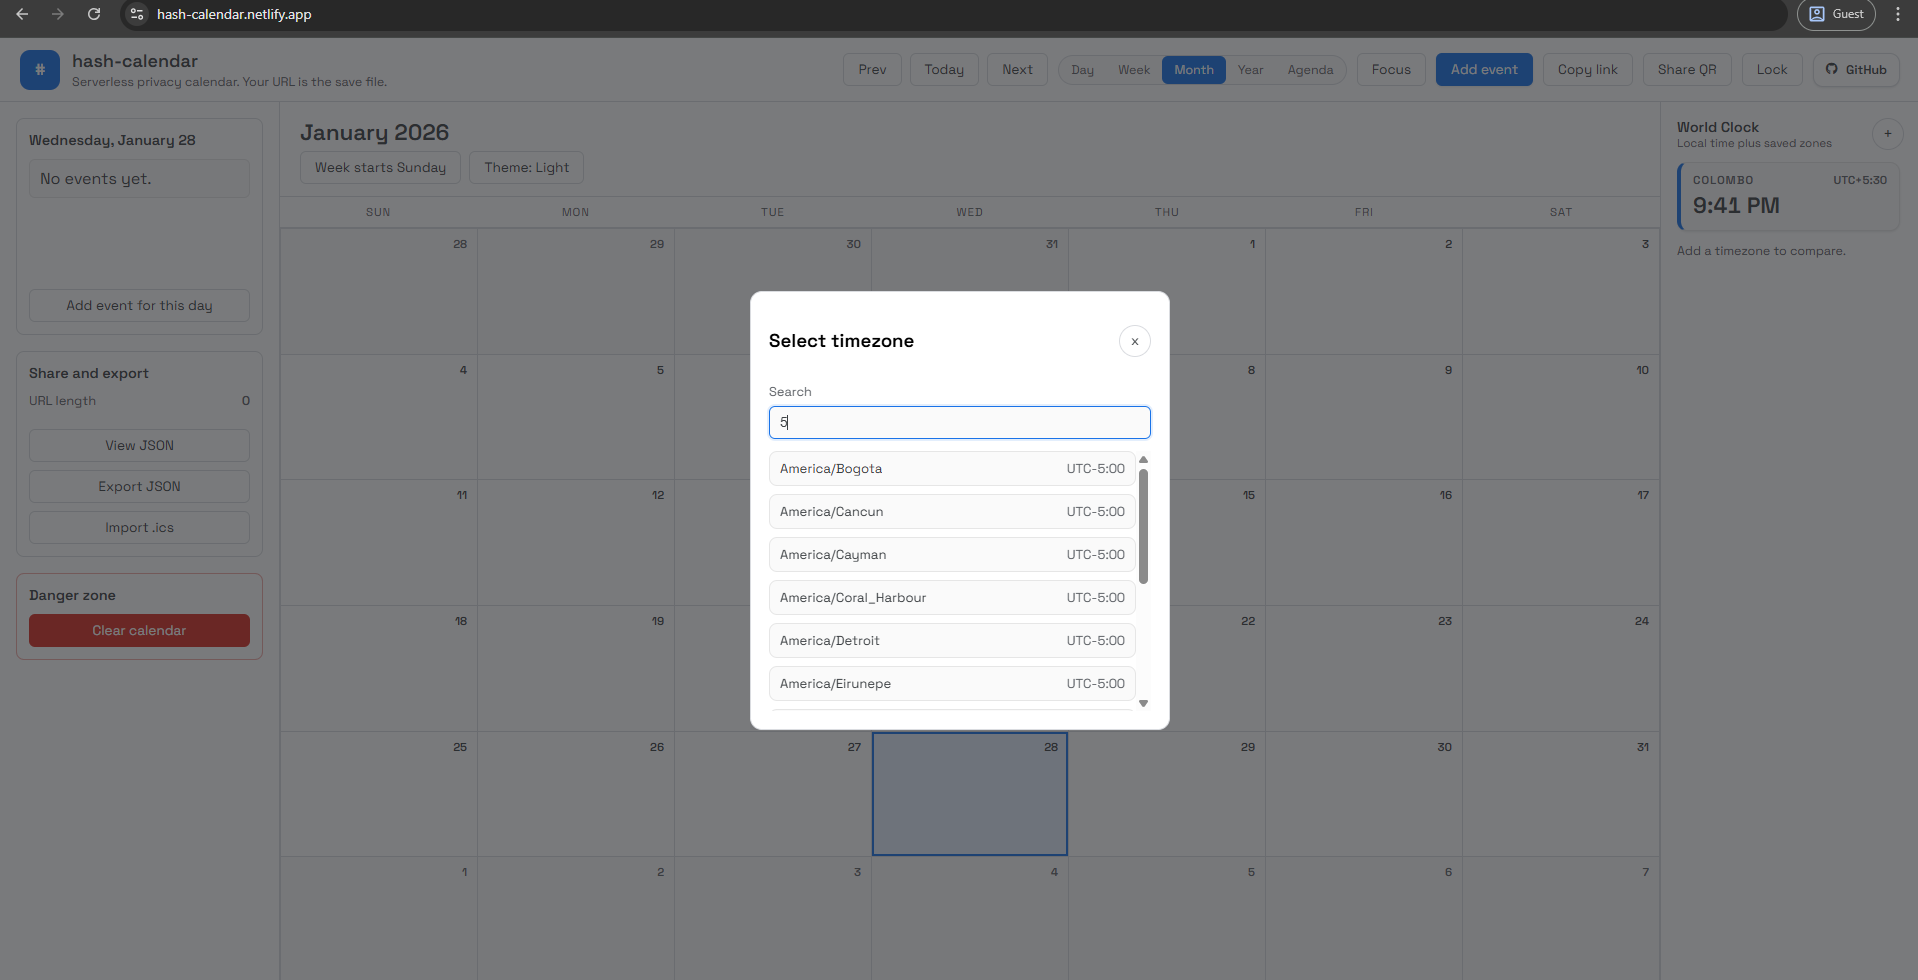The height and width of the screenshot is (980, 1918).
Task: Switch to Day view
Action: [x=1082, y=70]
